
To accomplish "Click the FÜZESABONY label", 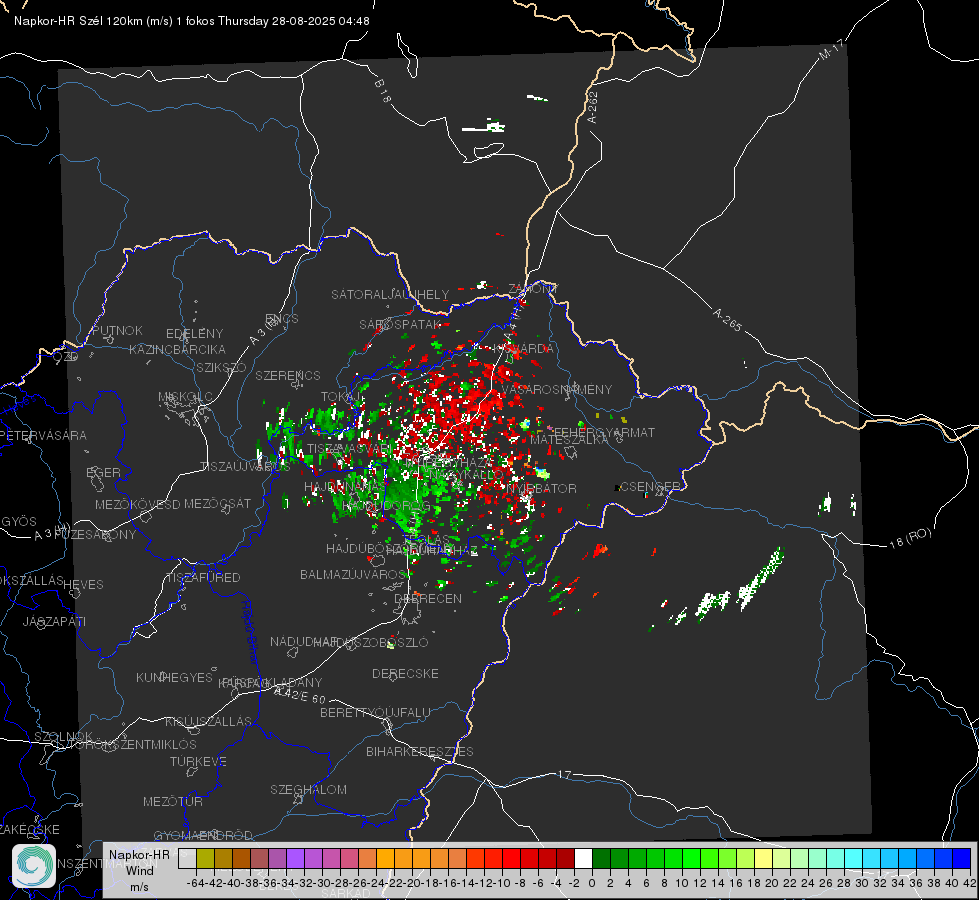I will tap(95, 535).
